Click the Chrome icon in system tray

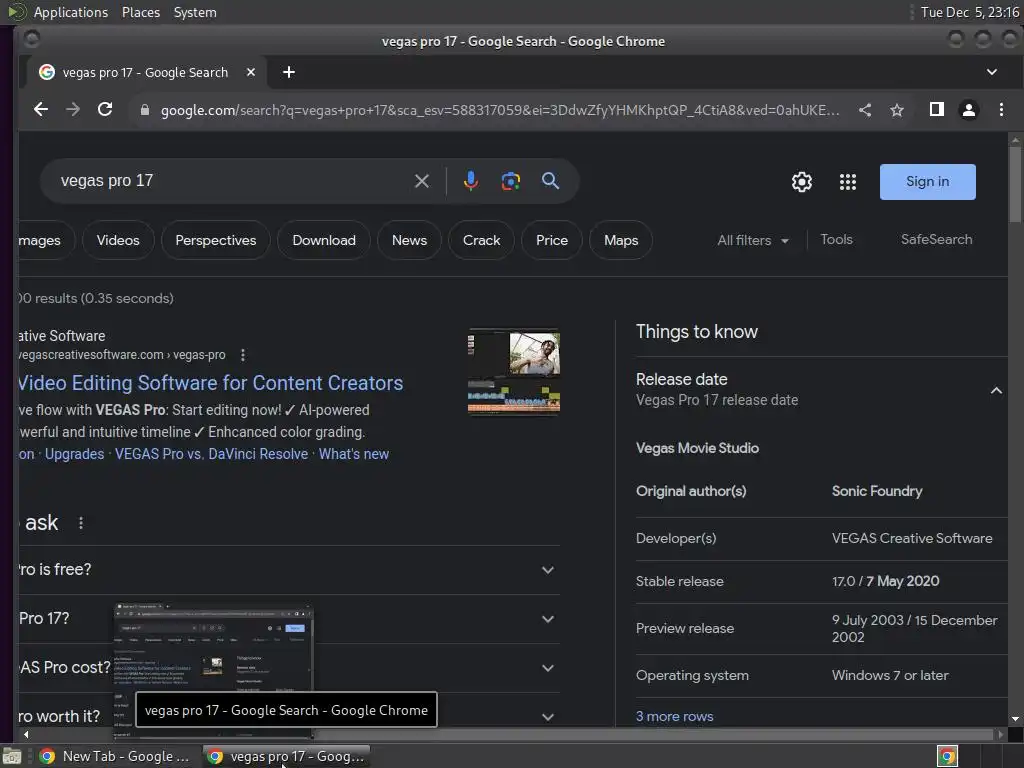[947, 756]
